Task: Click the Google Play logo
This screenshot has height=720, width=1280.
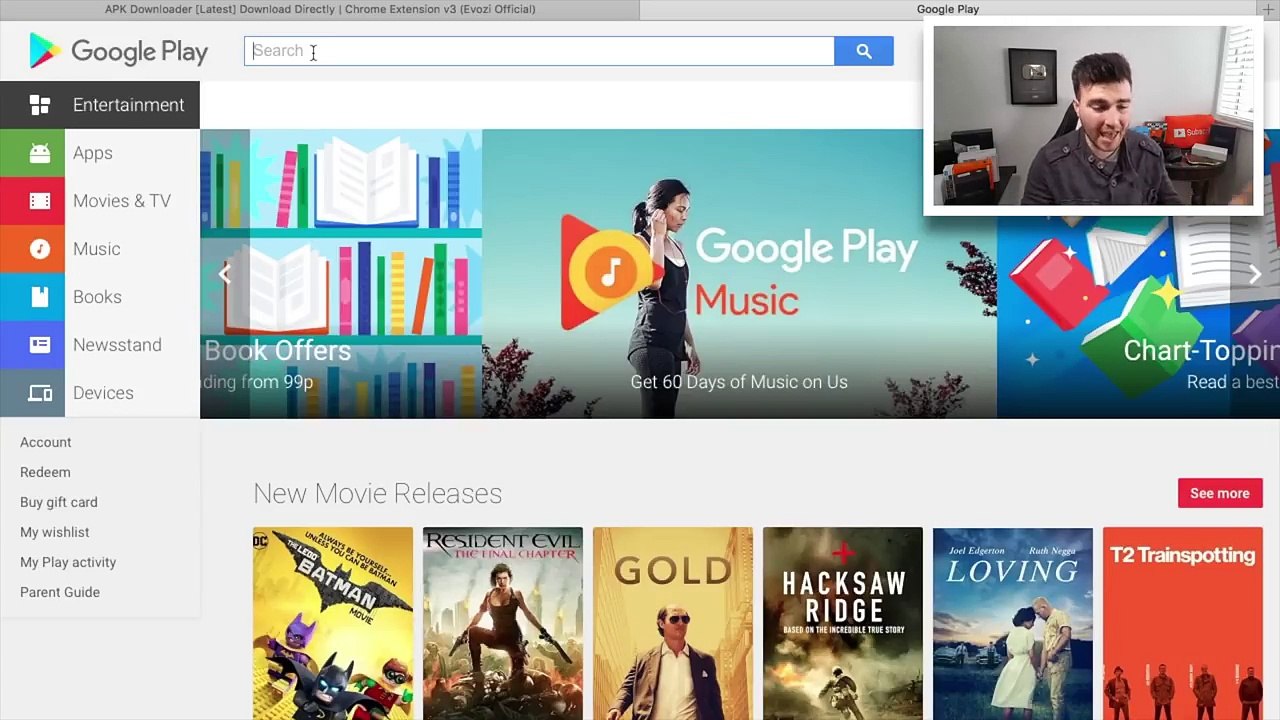Action: click(x=118, y=51)
